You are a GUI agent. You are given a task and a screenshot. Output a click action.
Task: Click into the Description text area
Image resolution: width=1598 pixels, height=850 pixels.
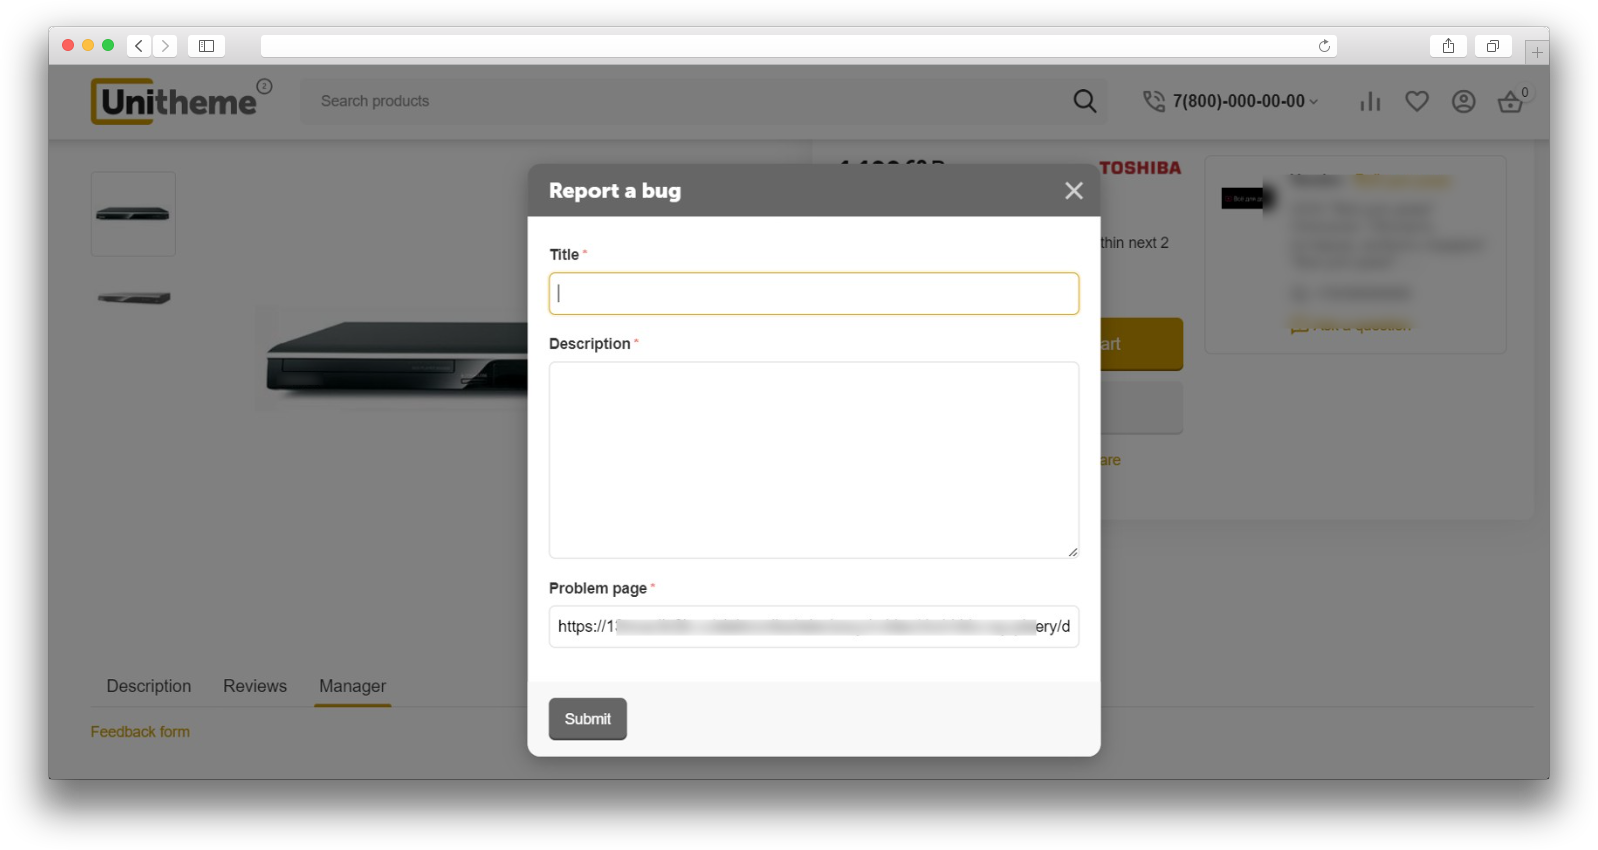813,460
